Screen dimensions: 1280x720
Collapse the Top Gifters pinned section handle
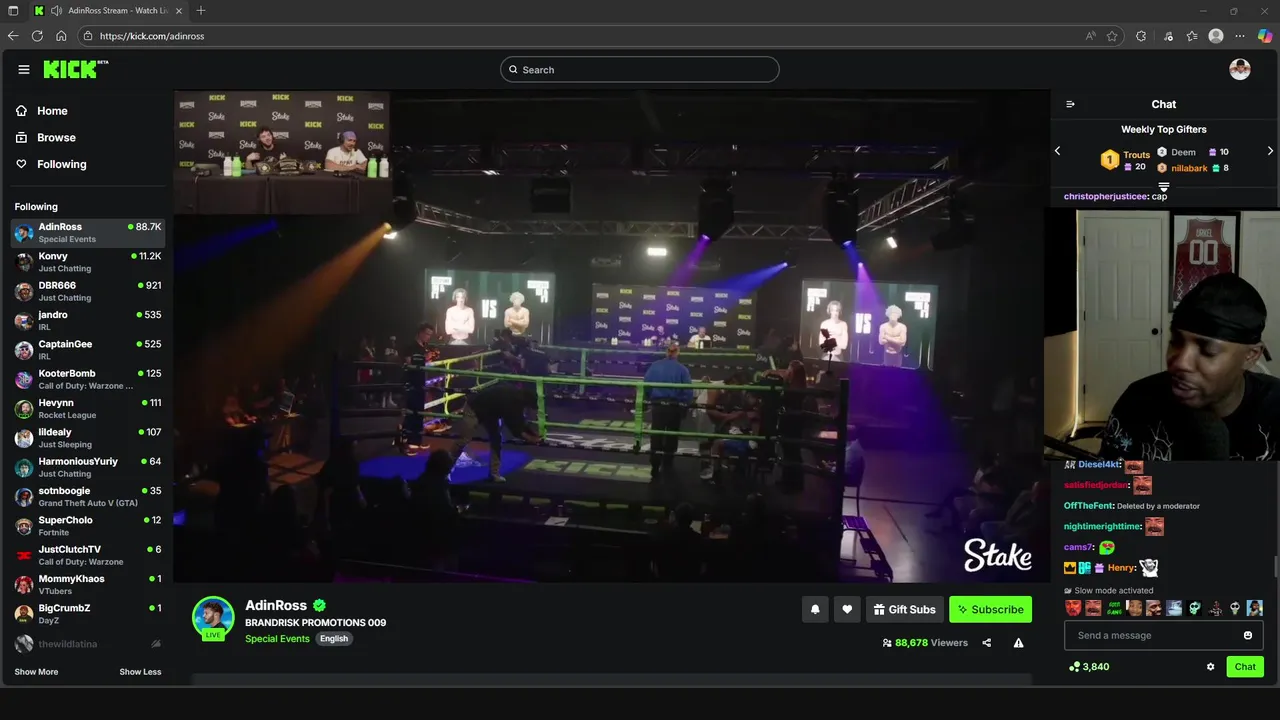pos(1163,187)
